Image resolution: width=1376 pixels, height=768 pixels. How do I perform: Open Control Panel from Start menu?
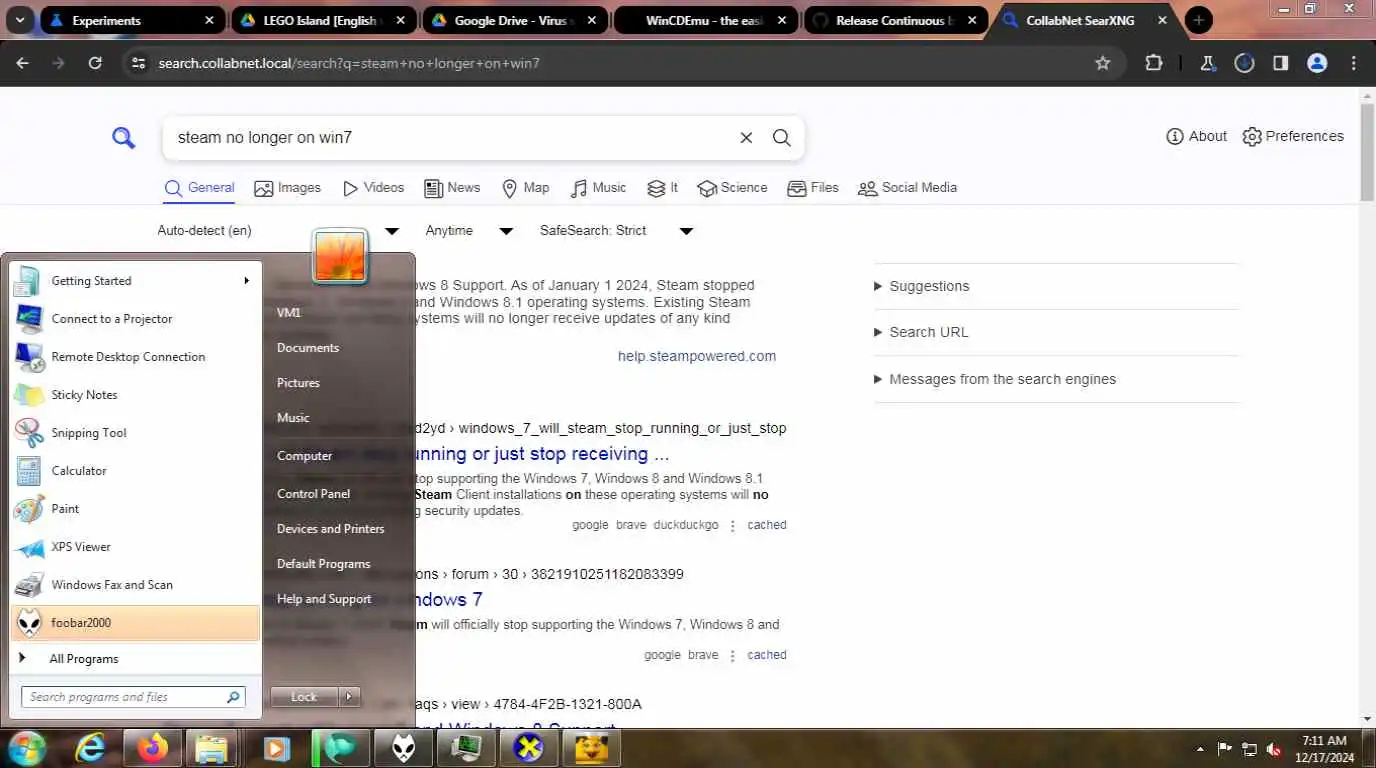tap(313, 494)
